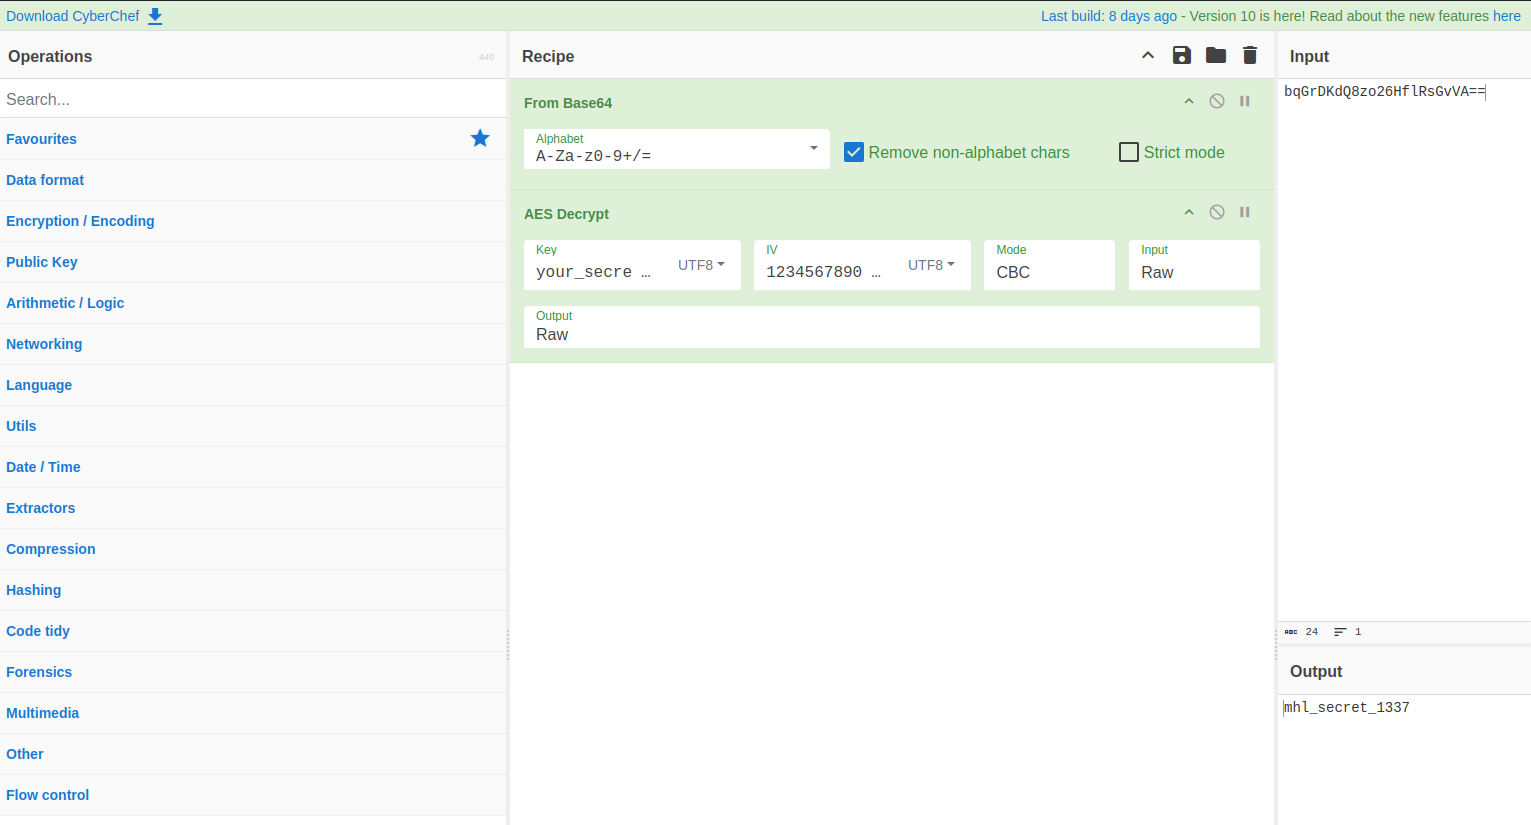Expand the Code tidy category

[253, 631]
